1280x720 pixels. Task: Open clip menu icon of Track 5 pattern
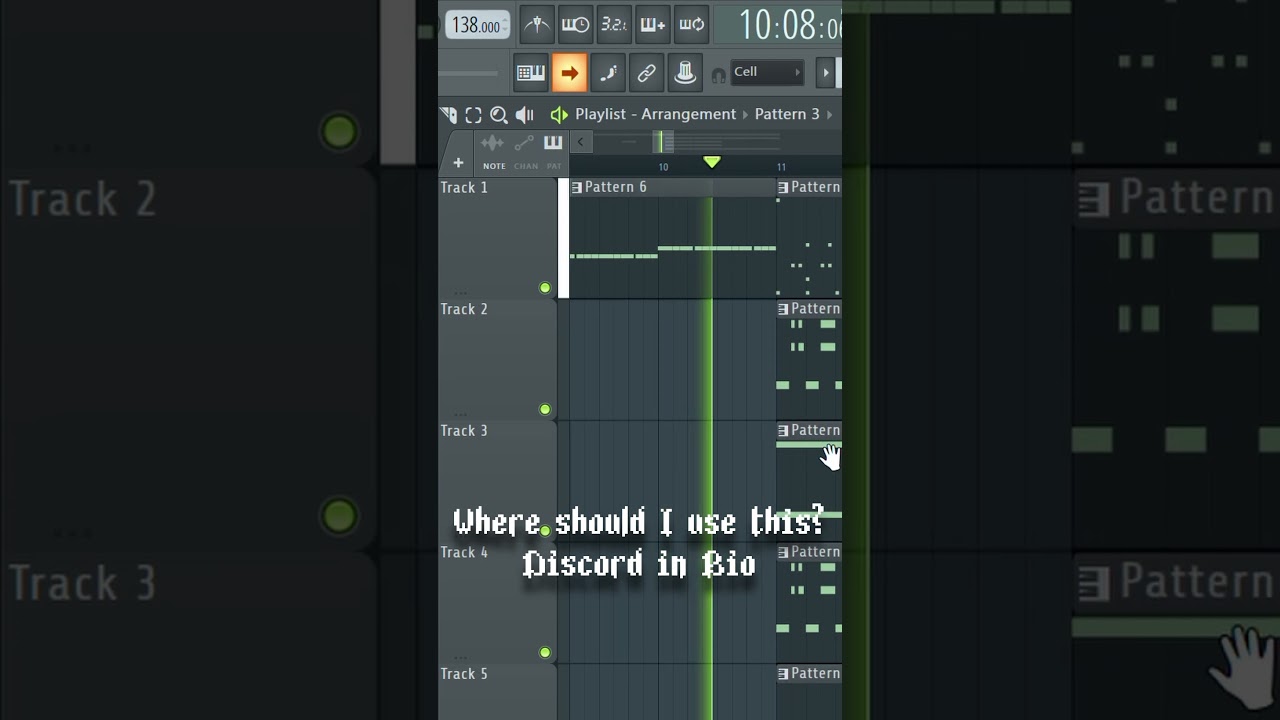pyautogui.click(x=783, y=674)
